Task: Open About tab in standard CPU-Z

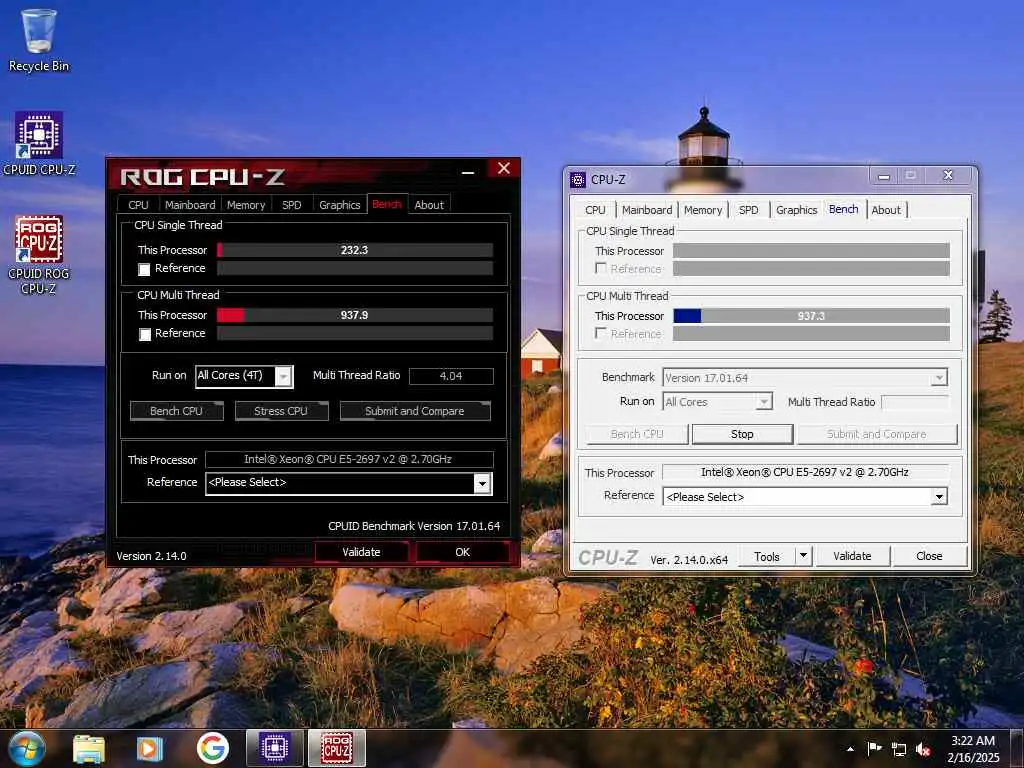Action: (886, 210)
